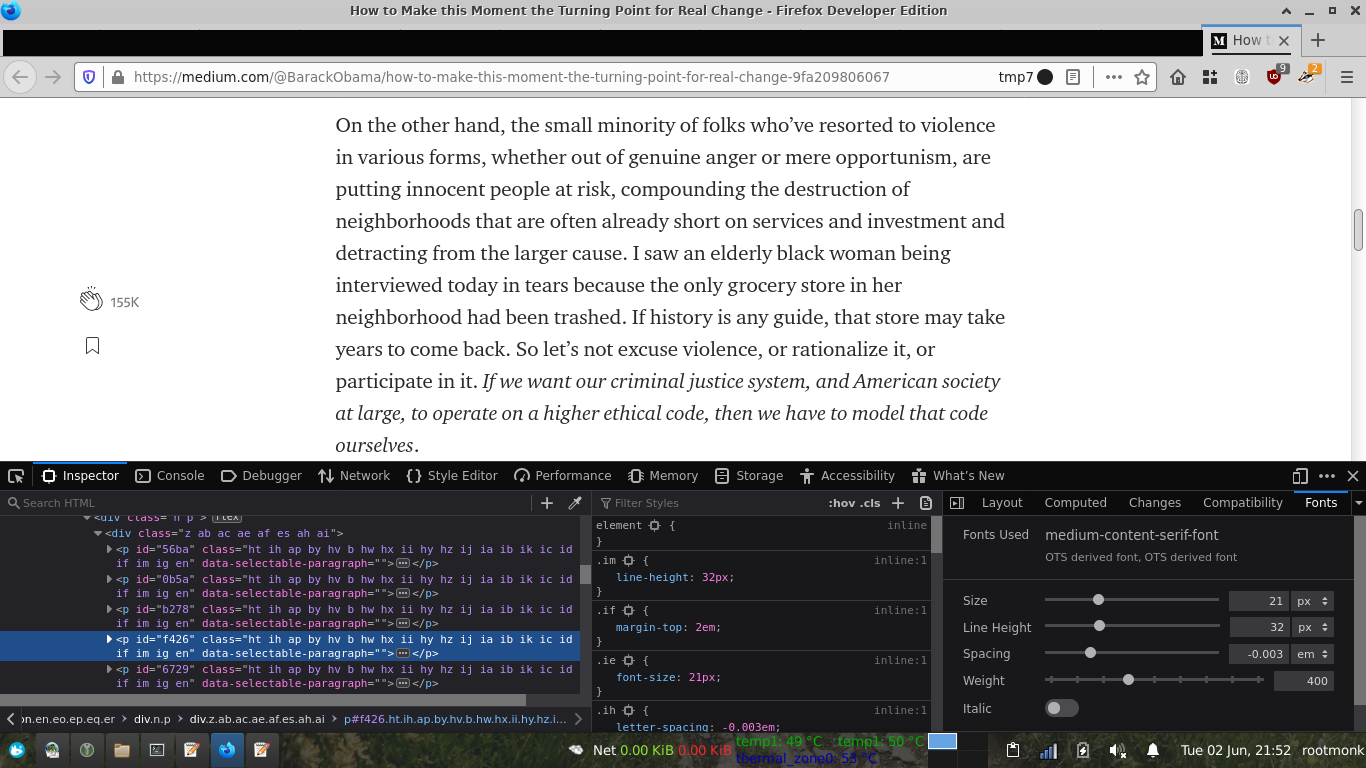
Task: Activate the element picker tool
Action: pyautogui.click(x=16, y=476)
